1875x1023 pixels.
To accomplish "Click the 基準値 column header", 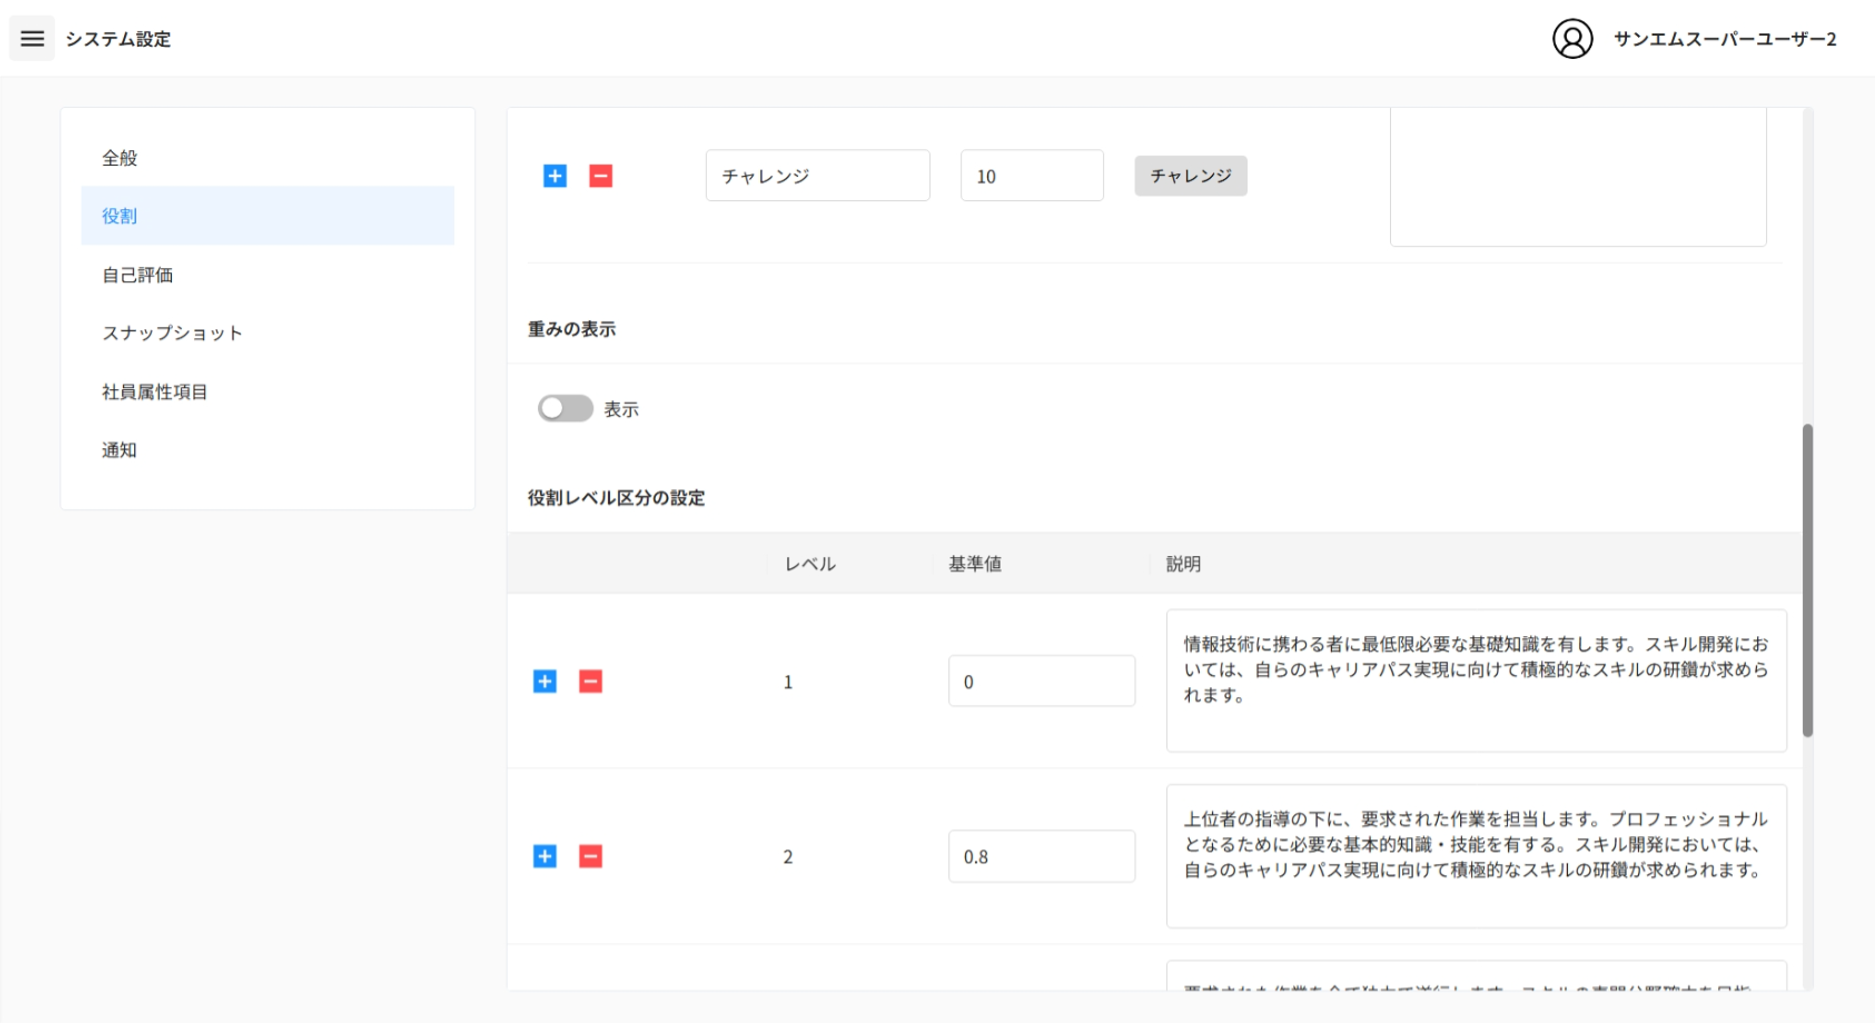I will [975, 564].
